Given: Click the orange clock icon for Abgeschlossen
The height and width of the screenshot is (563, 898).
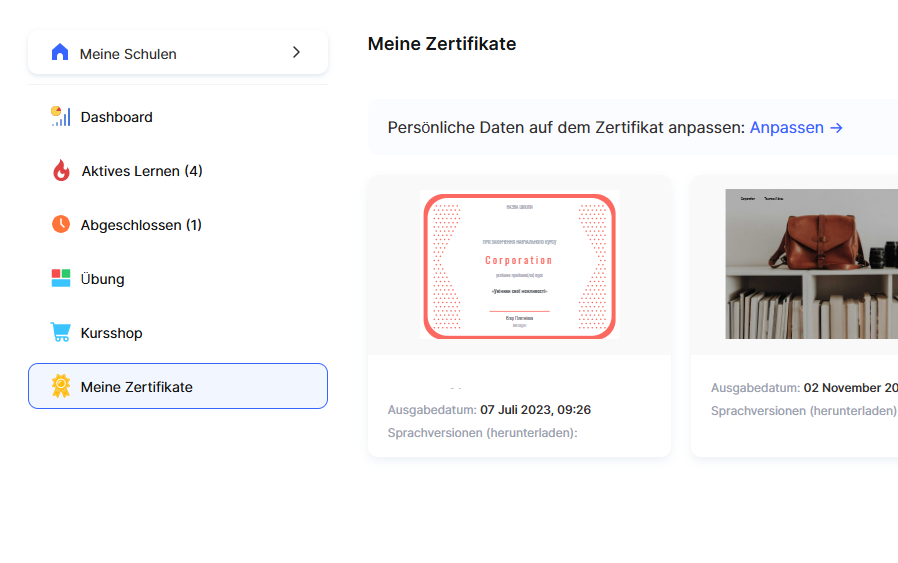Looking at the screenshot, I should point(61,225).
